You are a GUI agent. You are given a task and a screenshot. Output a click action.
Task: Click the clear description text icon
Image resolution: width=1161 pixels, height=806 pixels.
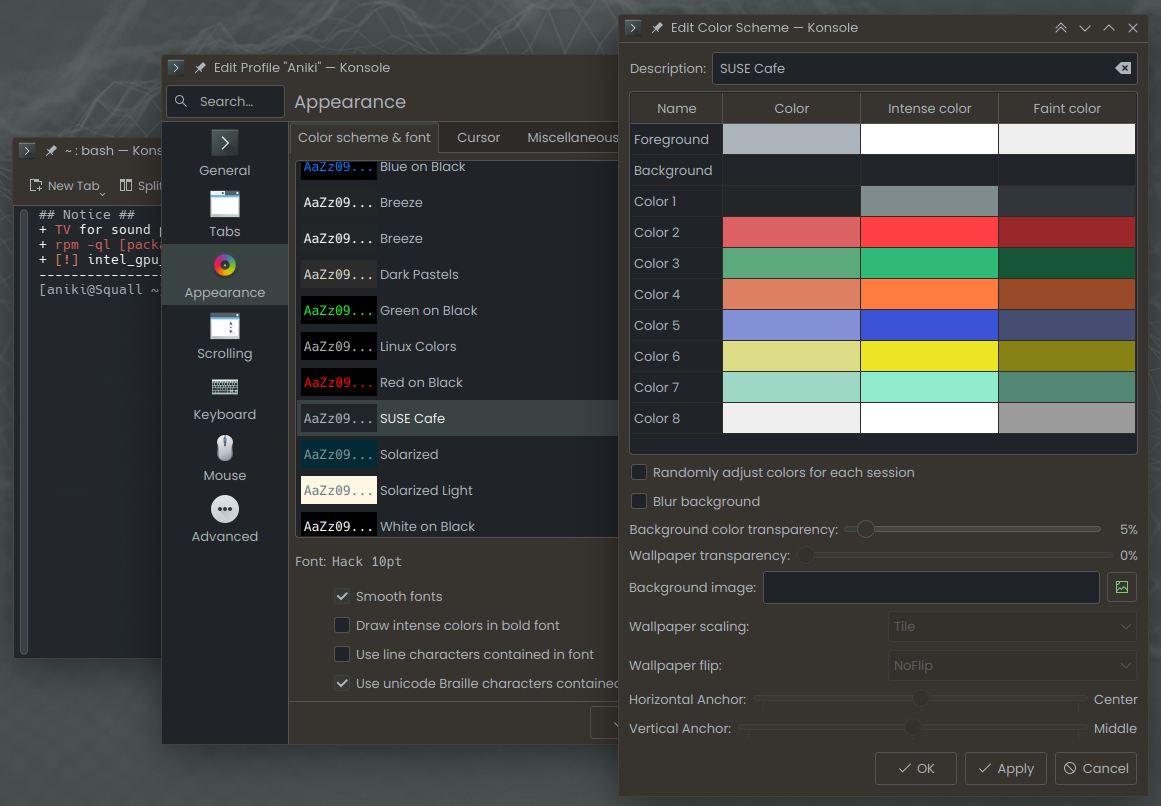[1122, 68]
